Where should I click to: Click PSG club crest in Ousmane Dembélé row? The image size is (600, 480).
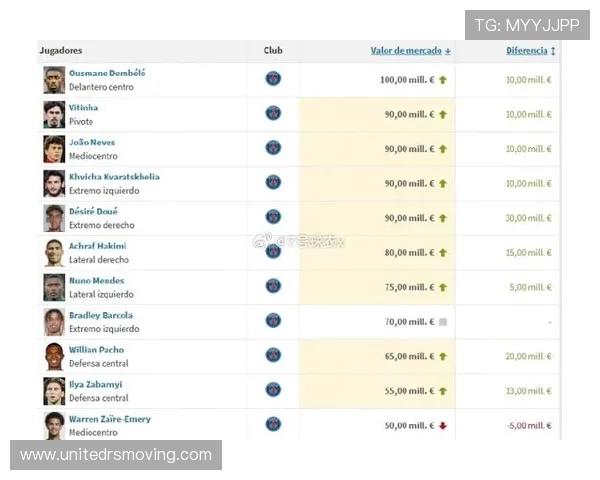pyautogui.click(x=273, y=79)
